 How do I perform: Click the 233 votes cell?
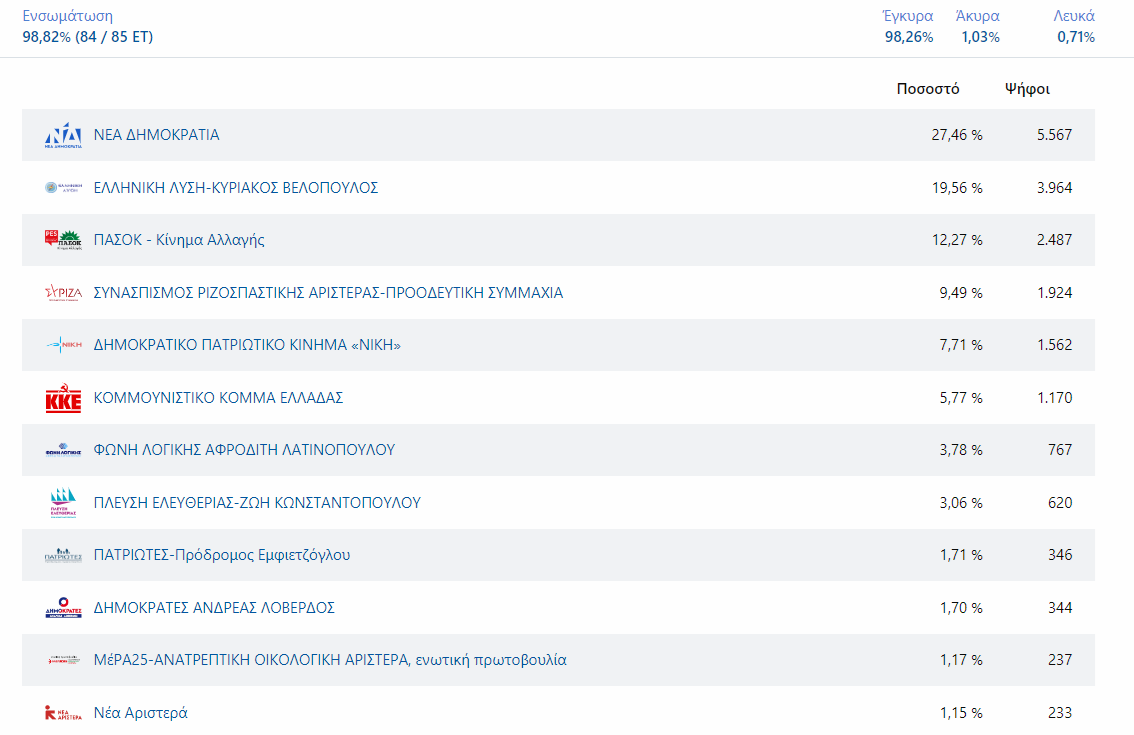pyautogui.click(x=1060, y=713)
